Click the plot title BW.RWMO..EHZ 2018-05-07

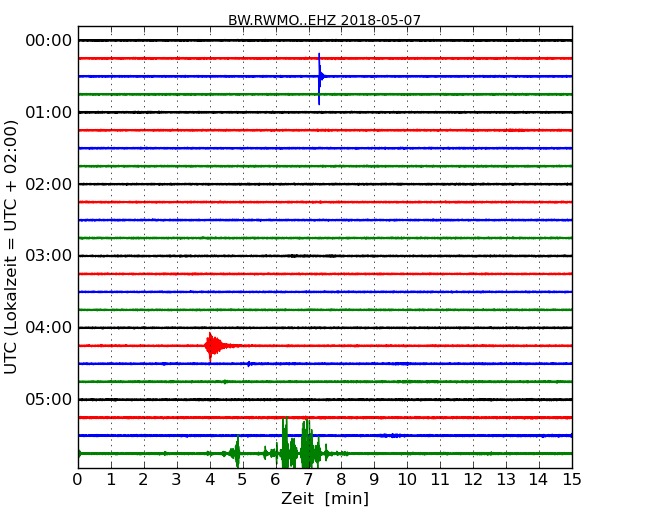click(x=324, y=20)
